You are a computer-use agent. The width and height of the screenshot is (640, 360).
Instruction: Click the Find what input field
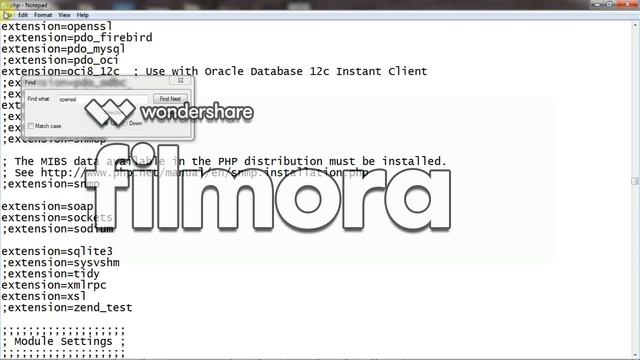(x=102, y=99)
